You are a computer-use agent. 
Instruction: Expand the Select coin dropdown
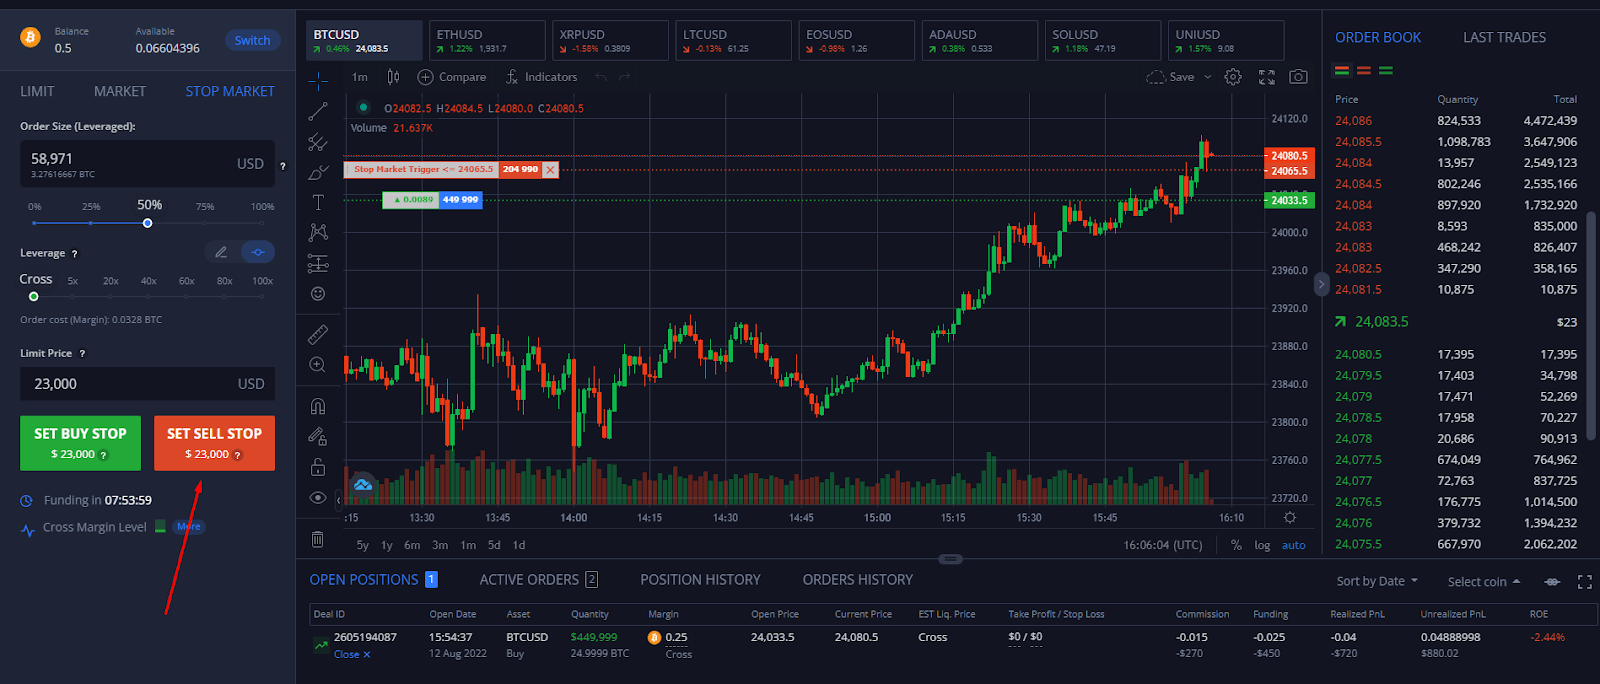(x=1483, y=581)
